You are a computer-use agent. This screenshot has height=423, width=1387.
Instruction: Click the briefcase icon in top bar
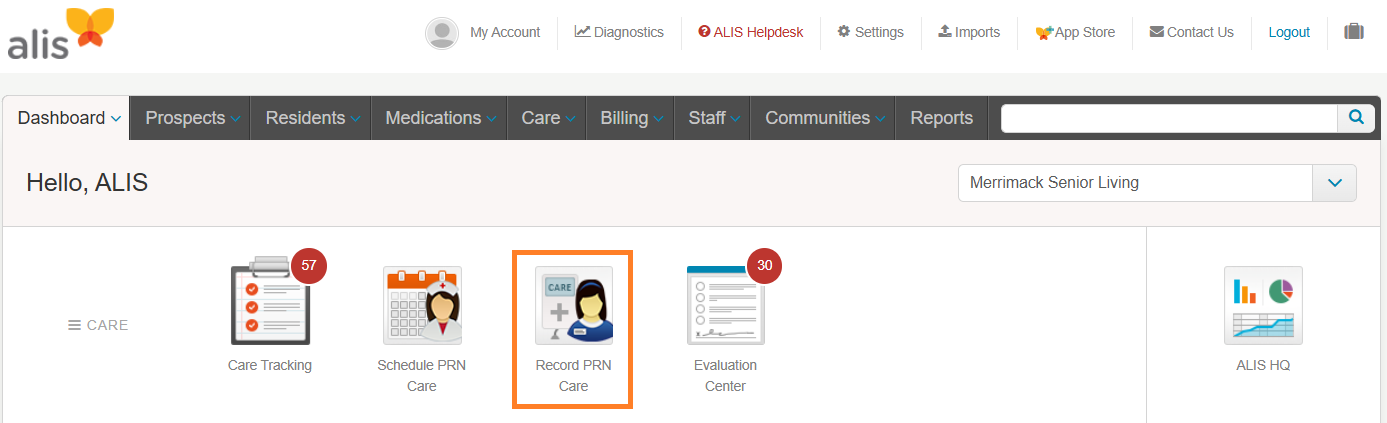click(x=1354, y=32)
